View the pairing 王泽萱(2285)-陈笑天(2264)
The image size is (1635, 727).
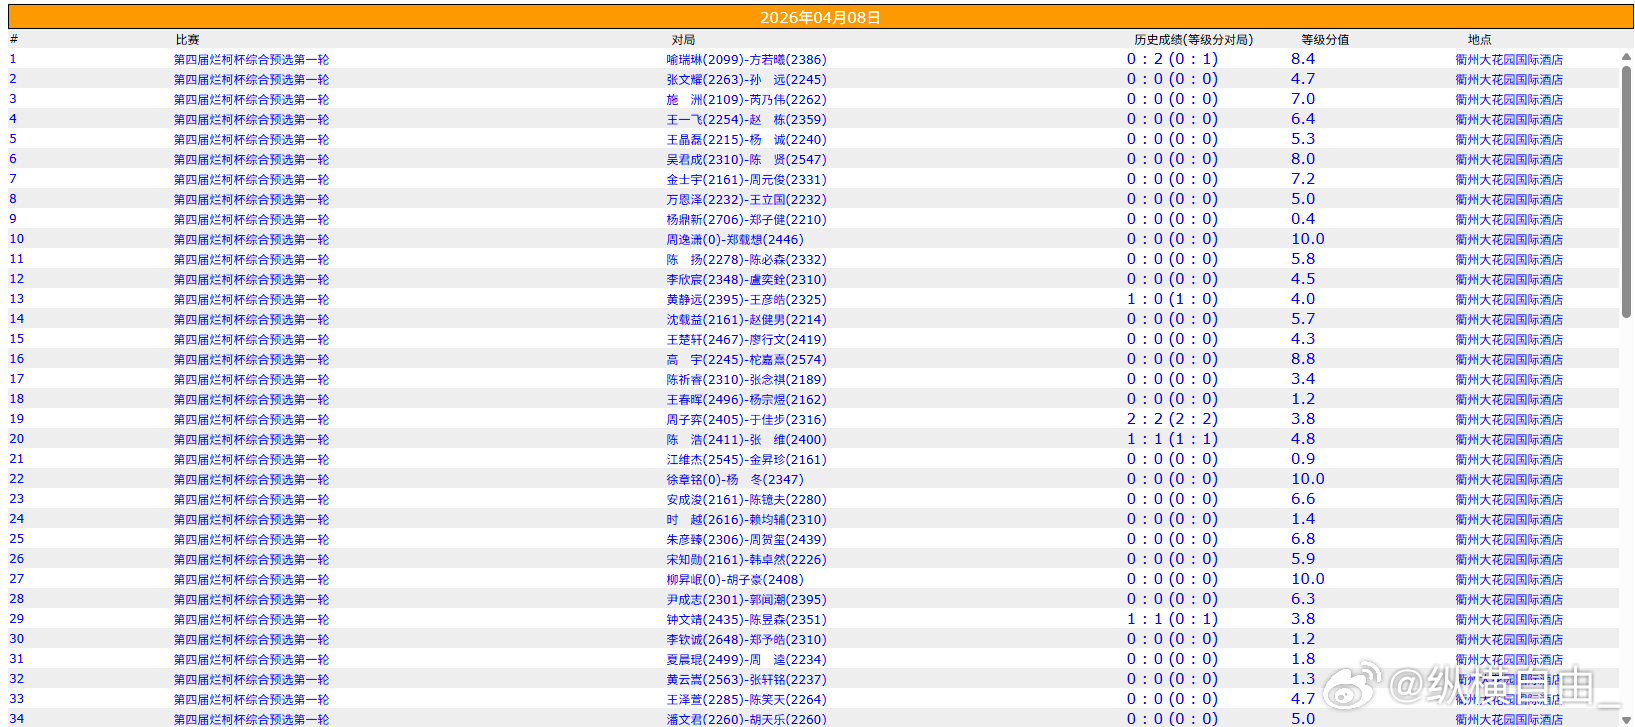tap(746, 700)
